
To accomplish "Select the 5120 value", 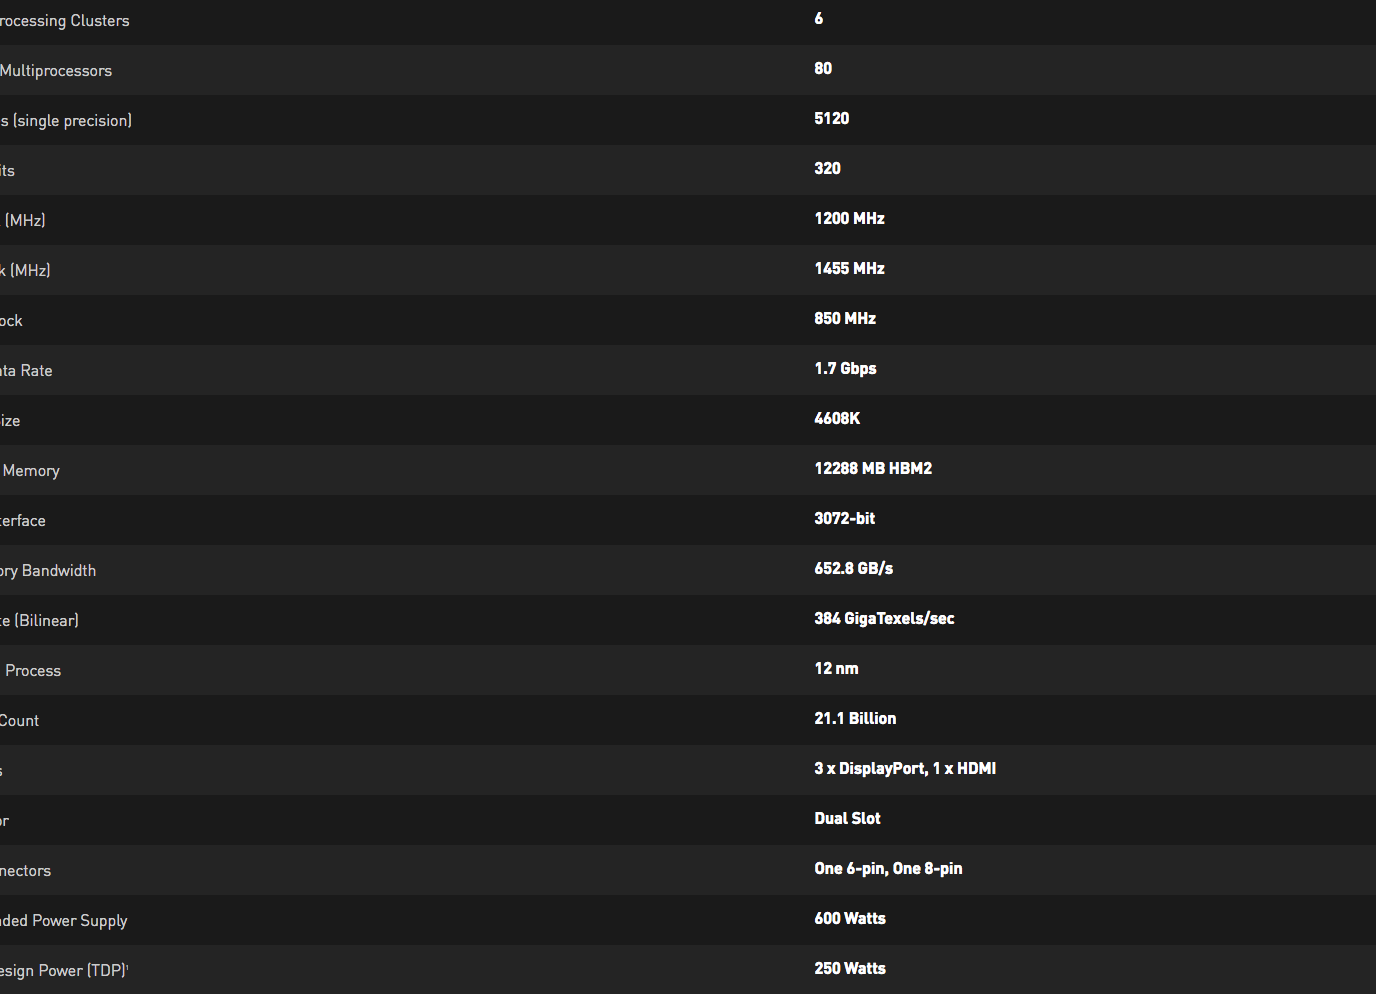I will coord(831,118).
